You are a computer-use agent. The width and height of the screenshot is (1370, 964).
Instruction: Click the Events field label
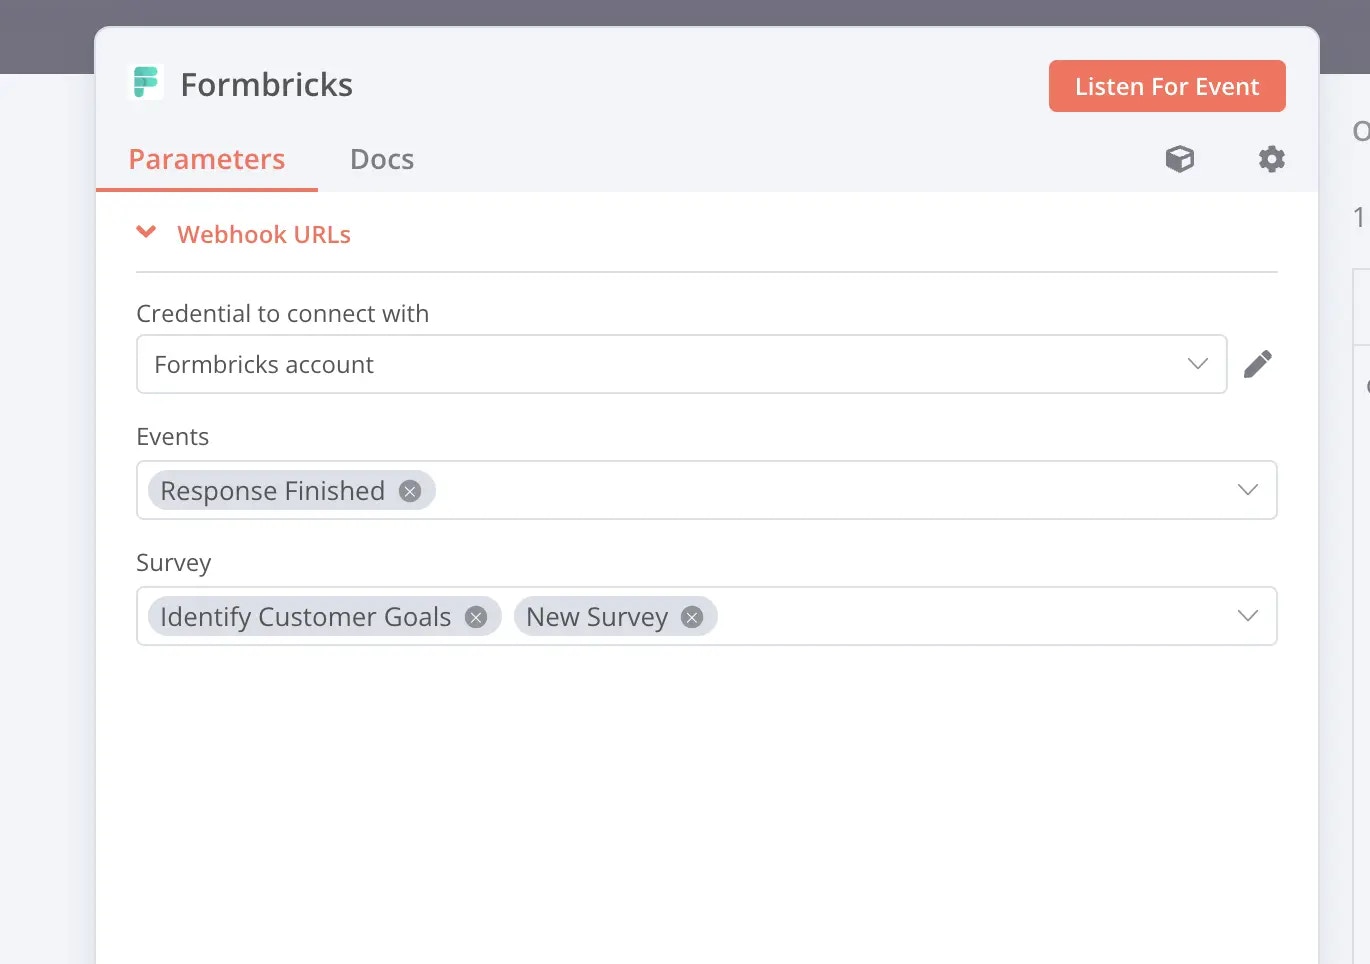(x=173, y=437)
